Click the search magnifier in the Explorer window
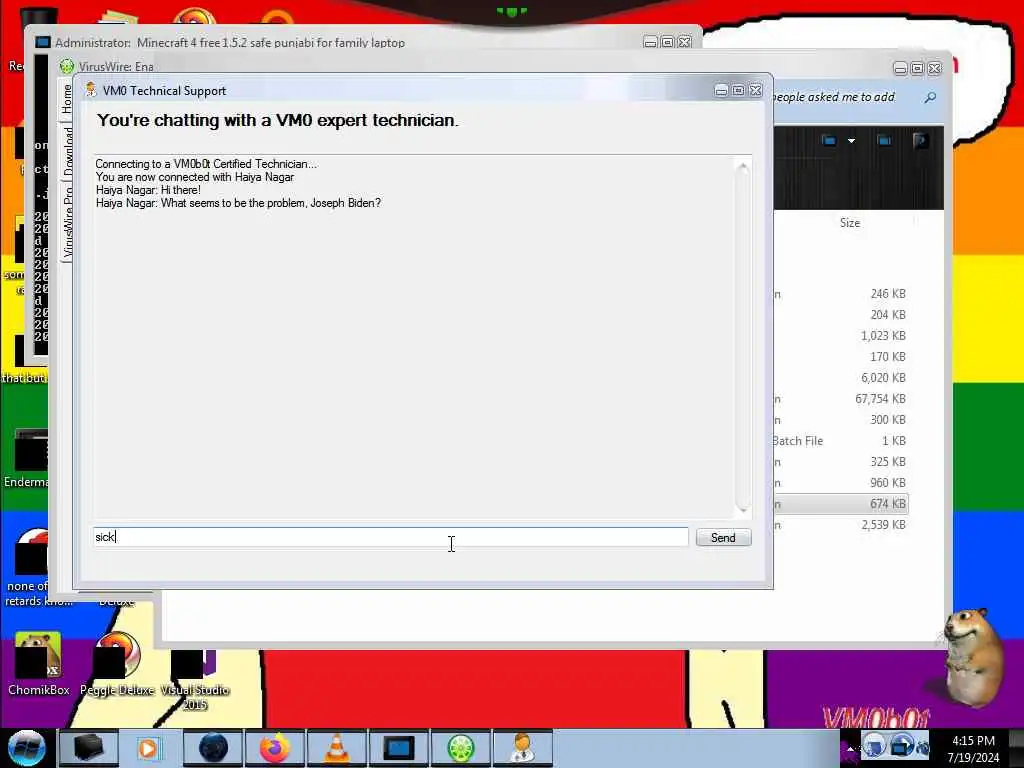This screenshot has width=1024, height=768. coord(930,97)
